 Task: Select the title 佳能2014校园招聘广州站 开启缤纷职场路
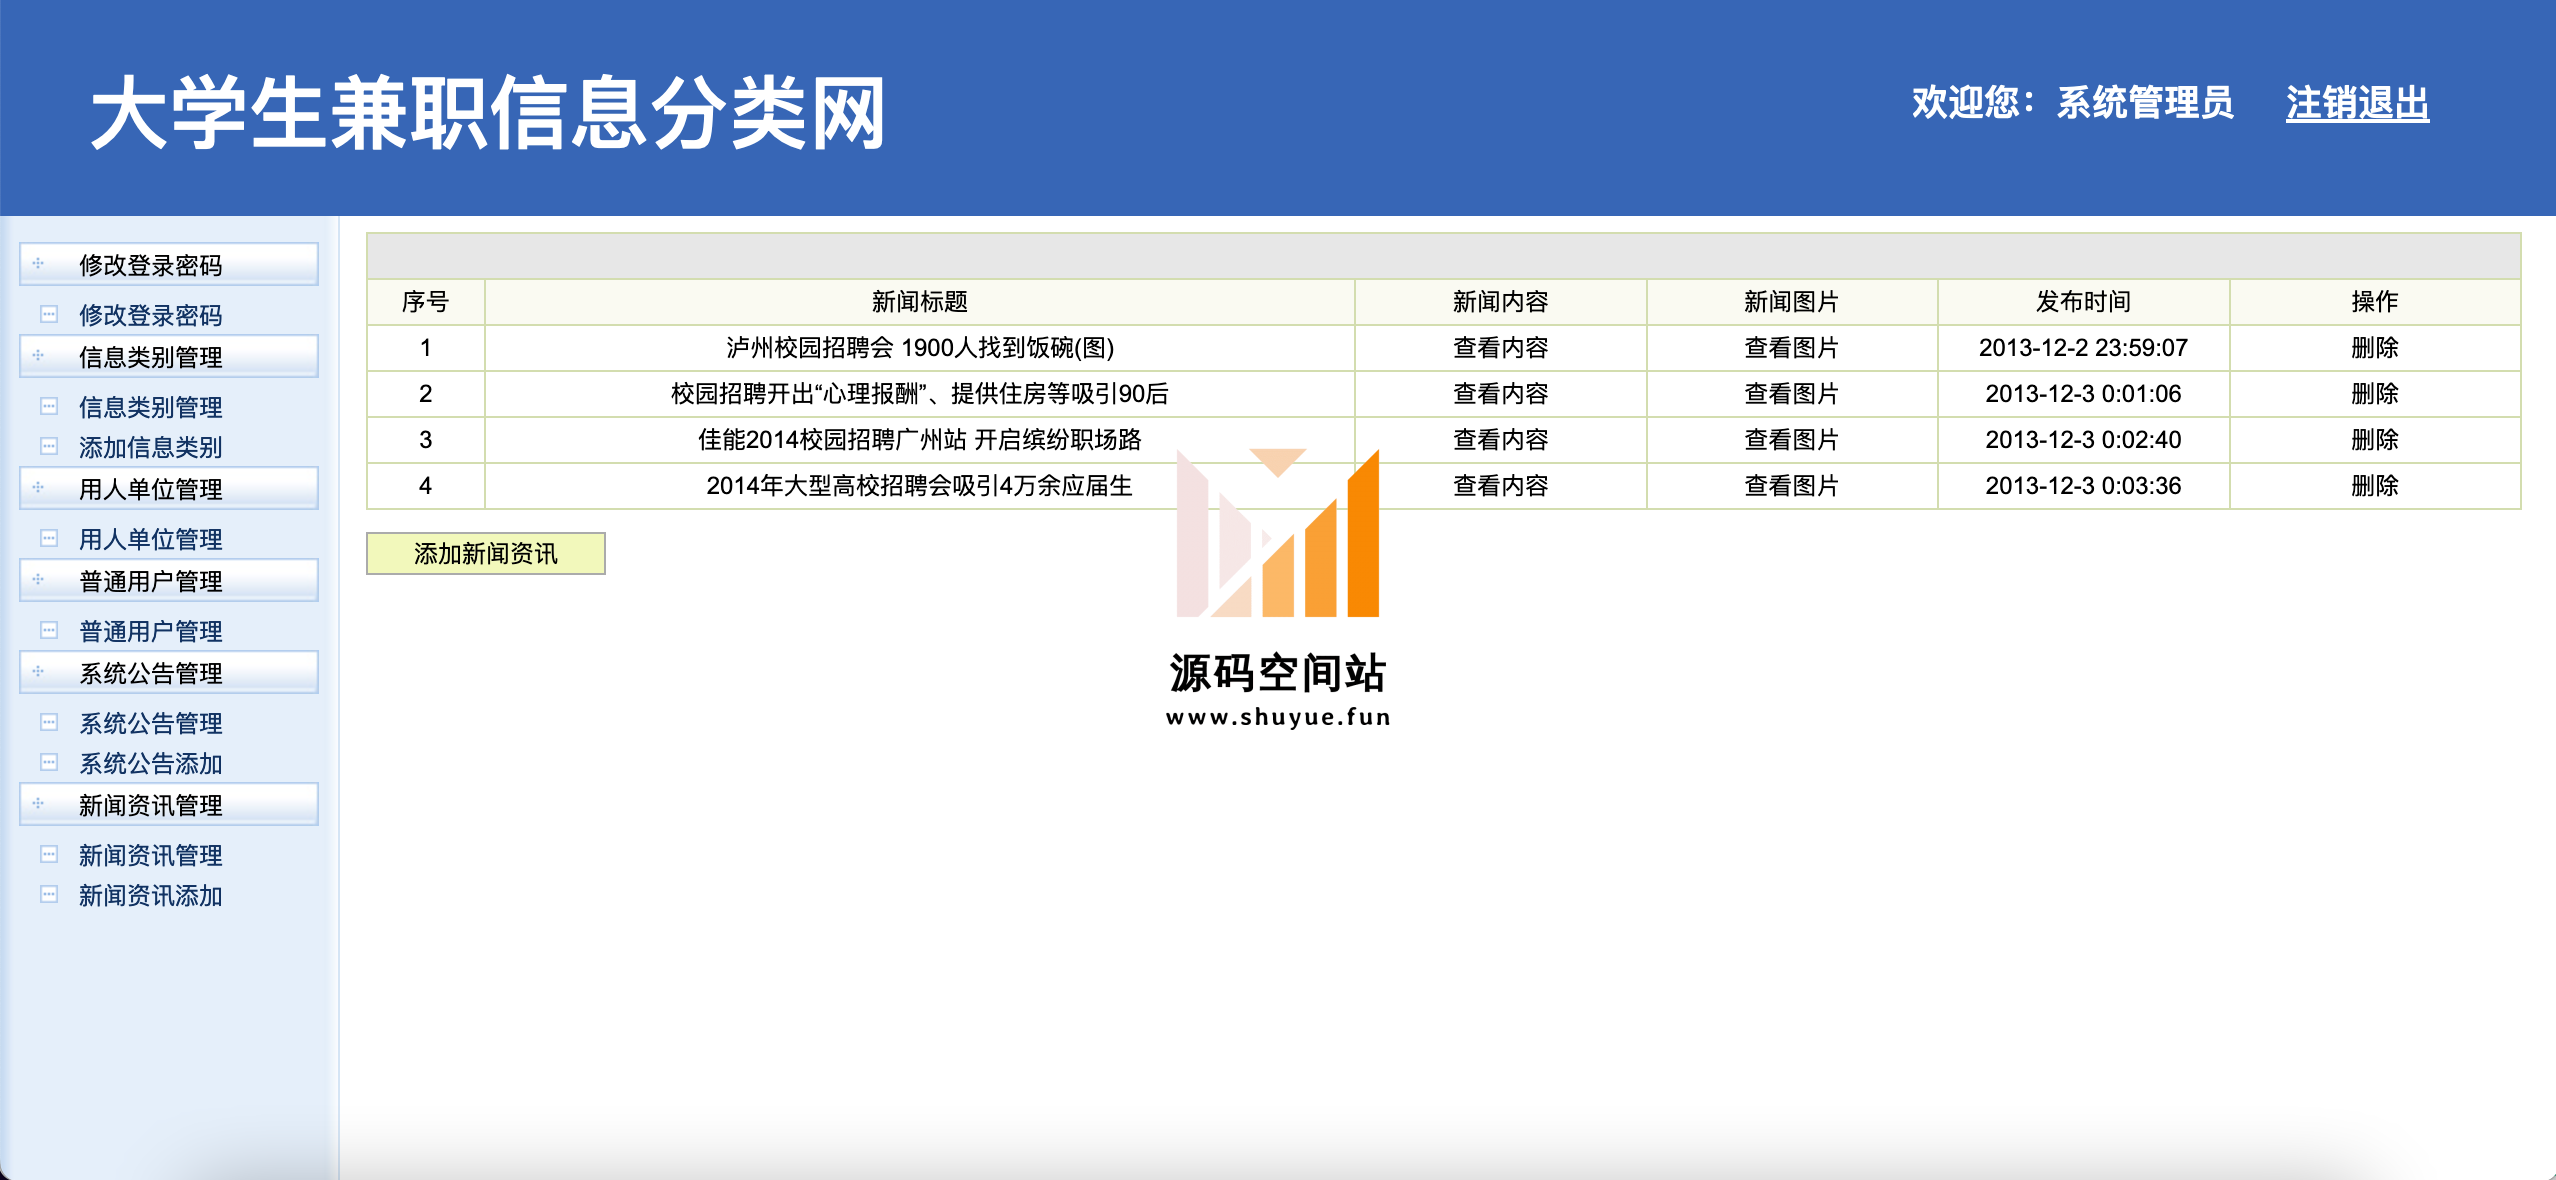point(920,440)
